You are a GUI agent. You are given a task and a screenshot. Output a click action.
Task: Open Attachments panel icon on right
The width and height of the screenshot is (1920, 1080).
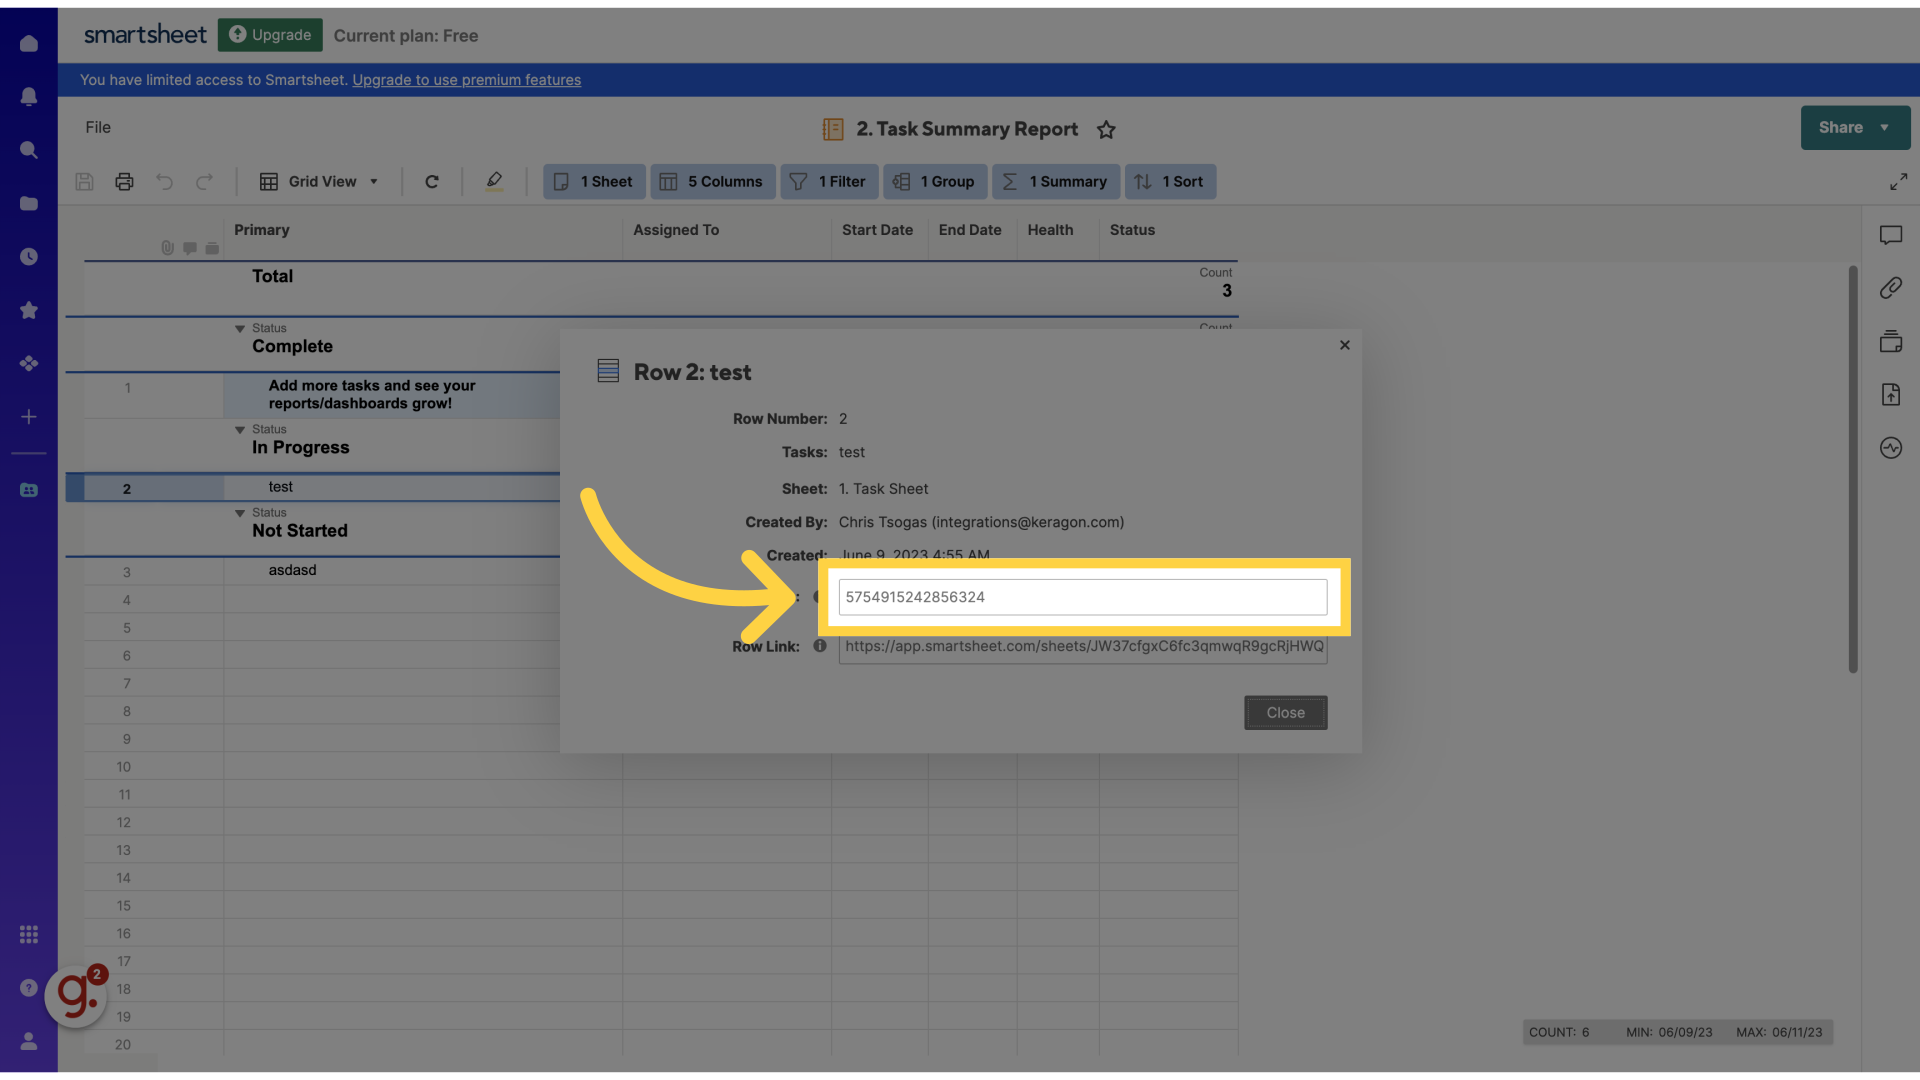(x=1890, y=288)
